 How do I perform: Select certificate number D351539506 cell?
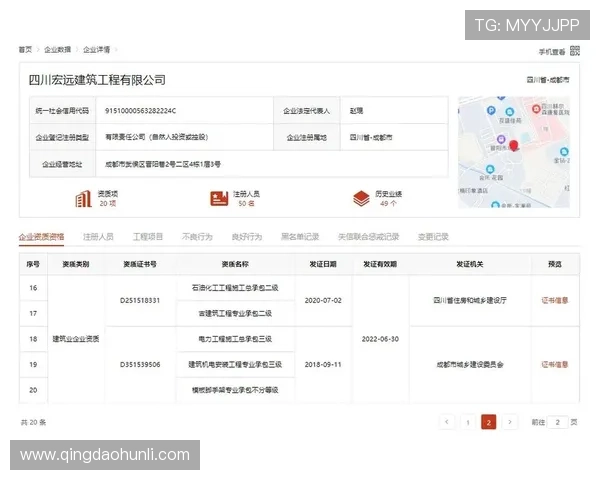140,364
